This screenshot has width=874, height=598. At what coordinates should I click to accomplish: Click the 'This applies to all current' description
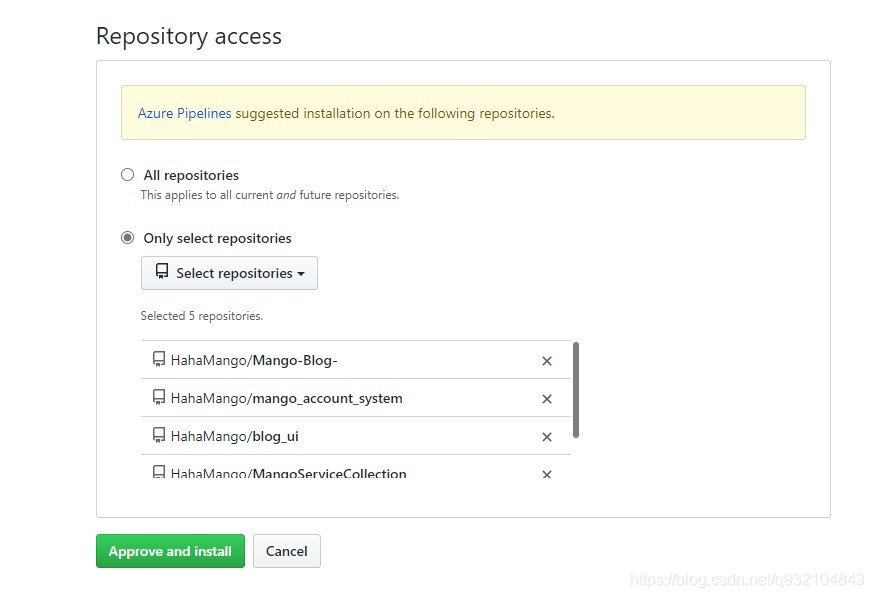(x=270, y=195)
